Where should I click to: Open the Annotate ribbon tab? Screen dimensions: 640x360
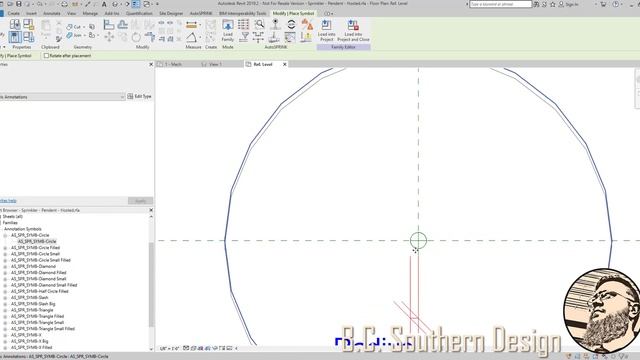(52, 13)
